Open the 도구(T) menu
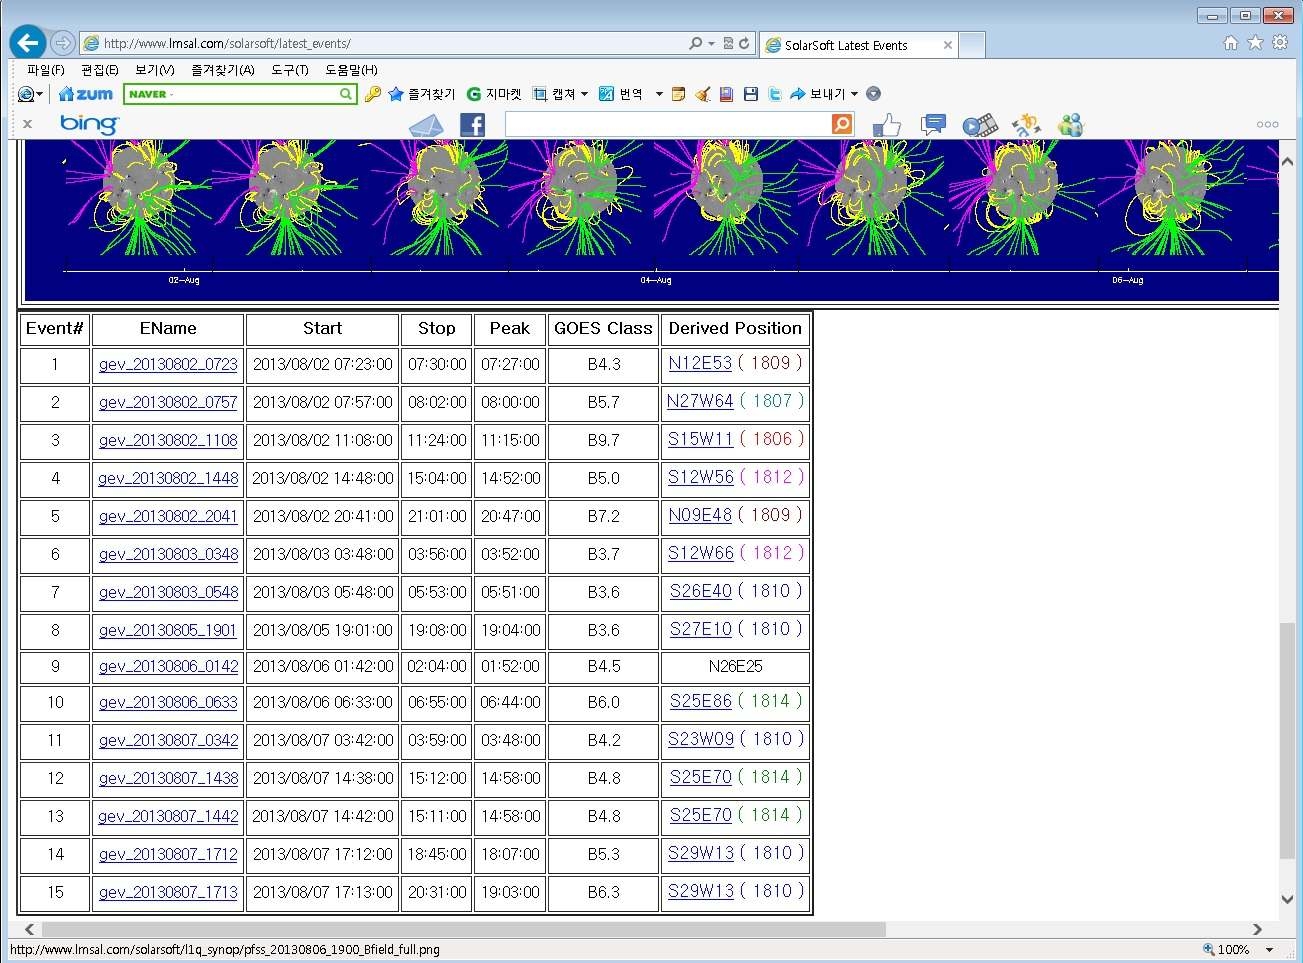The height and width of the screenshot is (963, 1303). (x=289, y=70)
